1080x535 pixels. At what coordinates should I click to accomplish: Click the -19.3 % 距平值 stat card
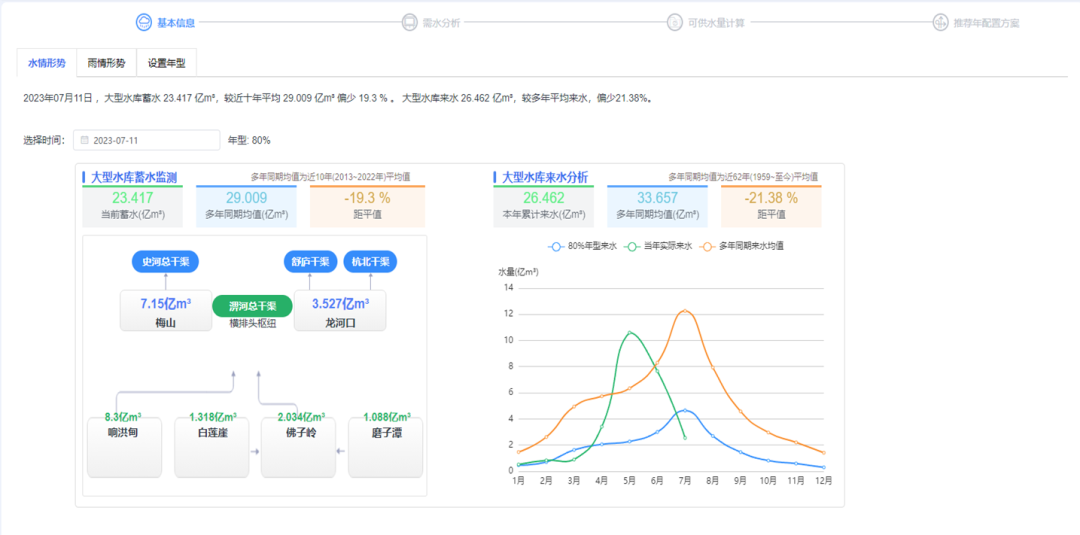[367, 206]
